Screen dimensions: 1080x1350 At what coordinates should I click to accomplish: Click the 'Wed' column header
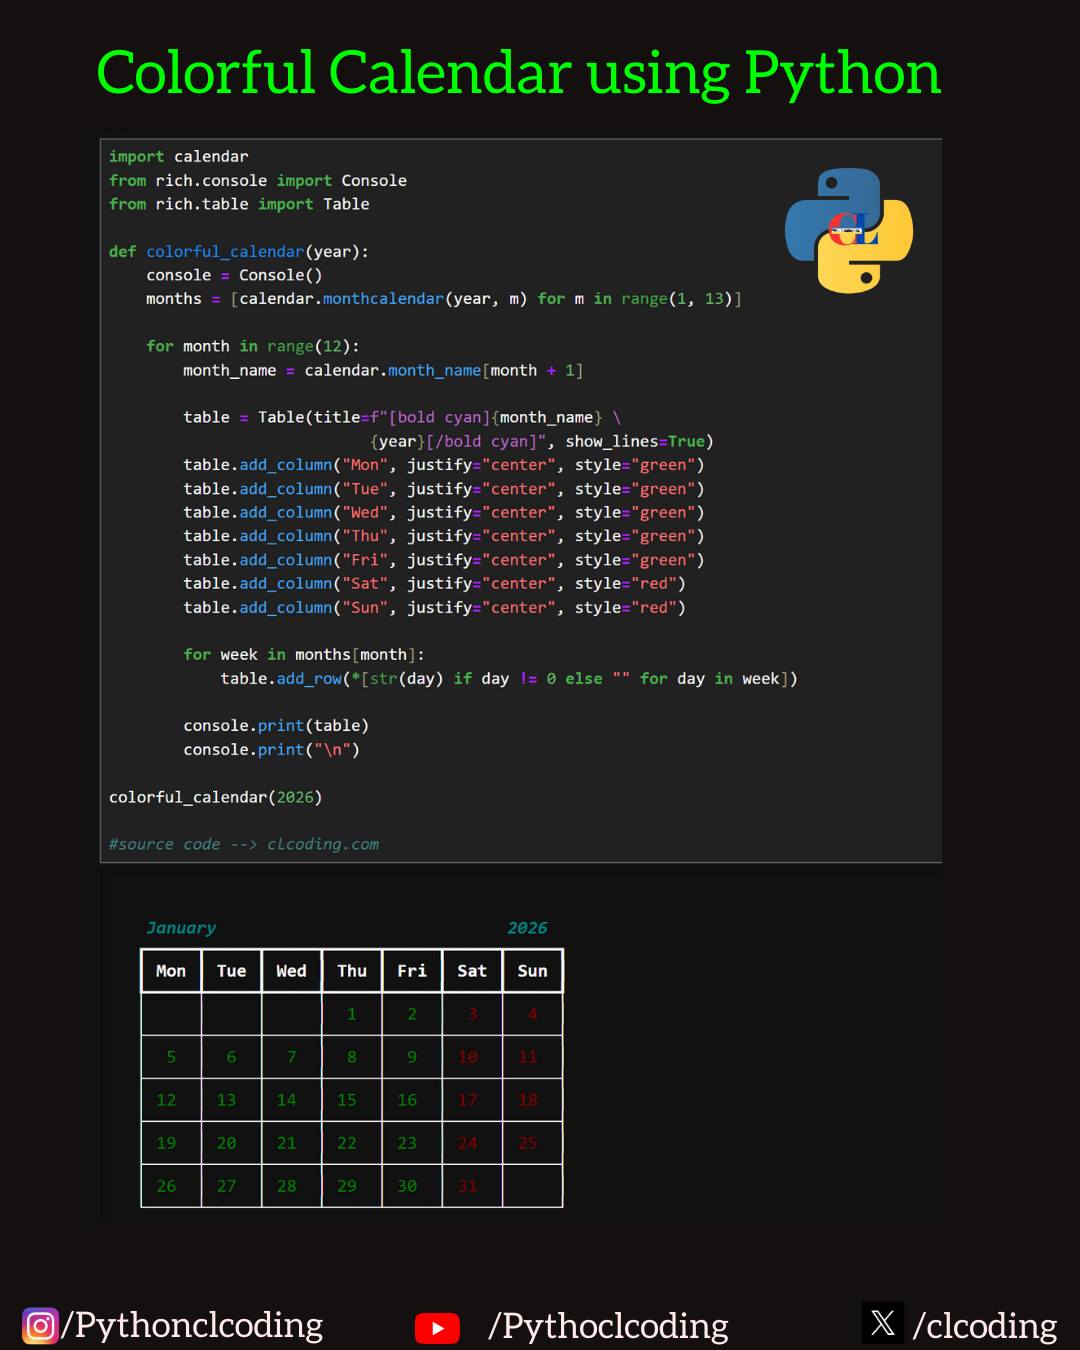coord(291,971)
